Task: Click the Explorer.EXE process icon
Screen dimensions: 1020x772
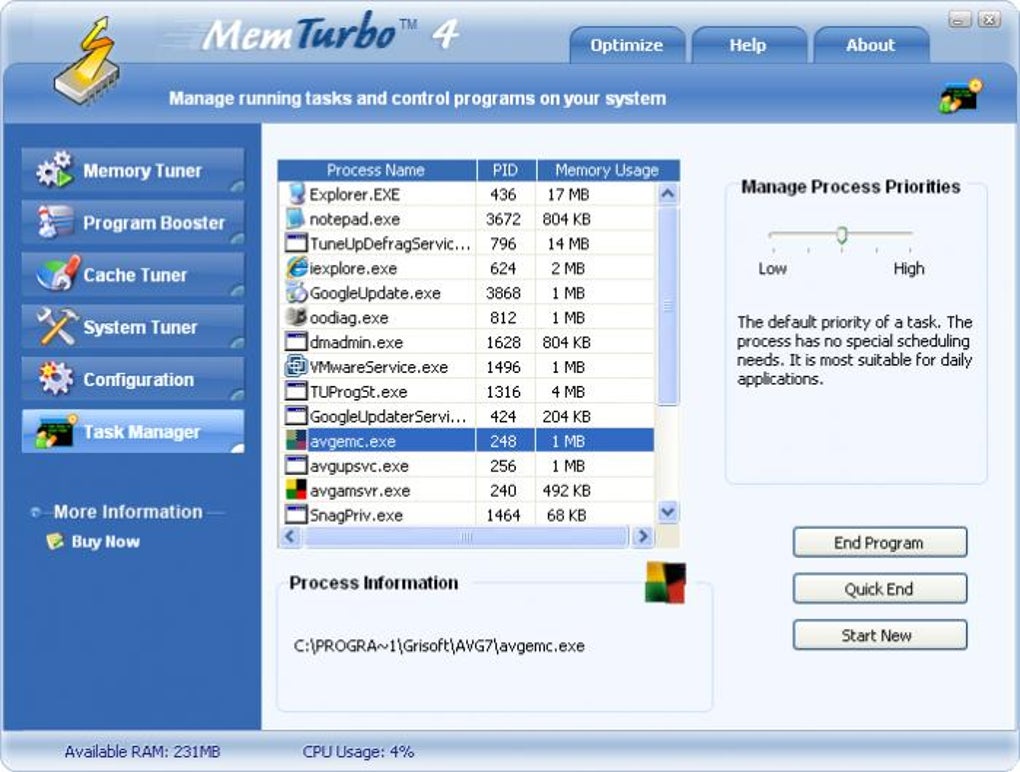Action: pos(297,194)
